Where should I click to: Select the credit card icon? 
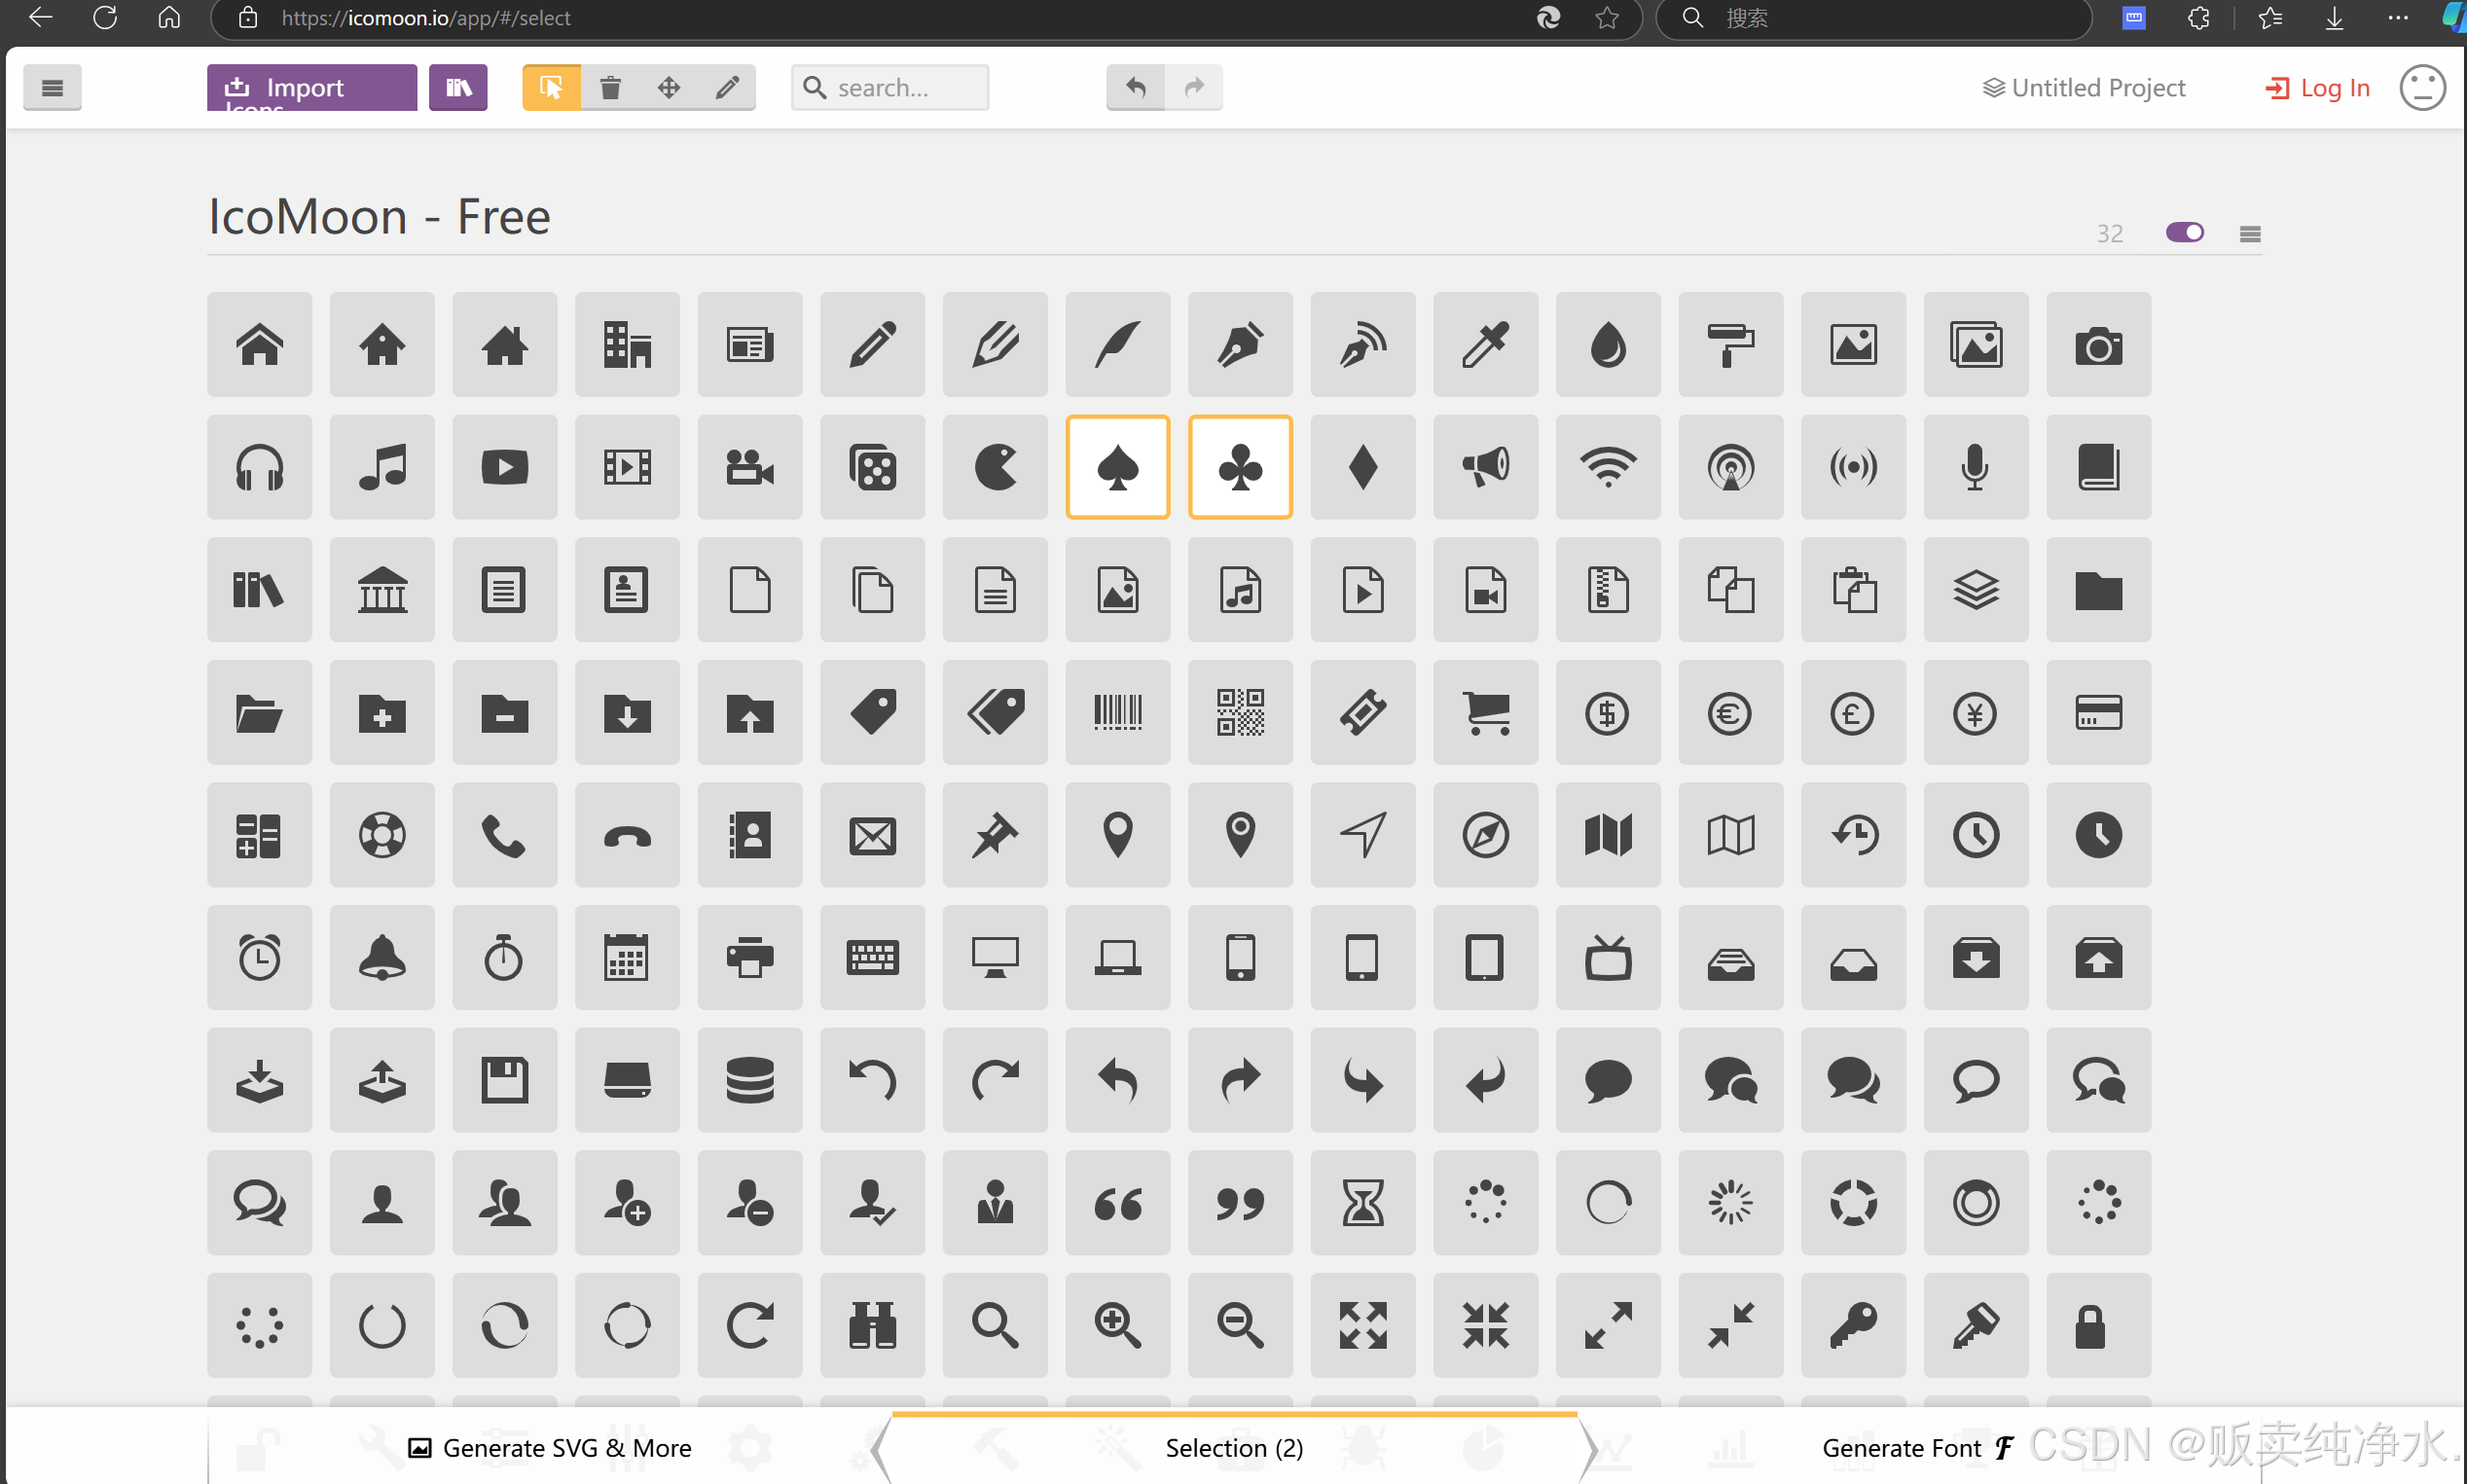pos(2098,712)
